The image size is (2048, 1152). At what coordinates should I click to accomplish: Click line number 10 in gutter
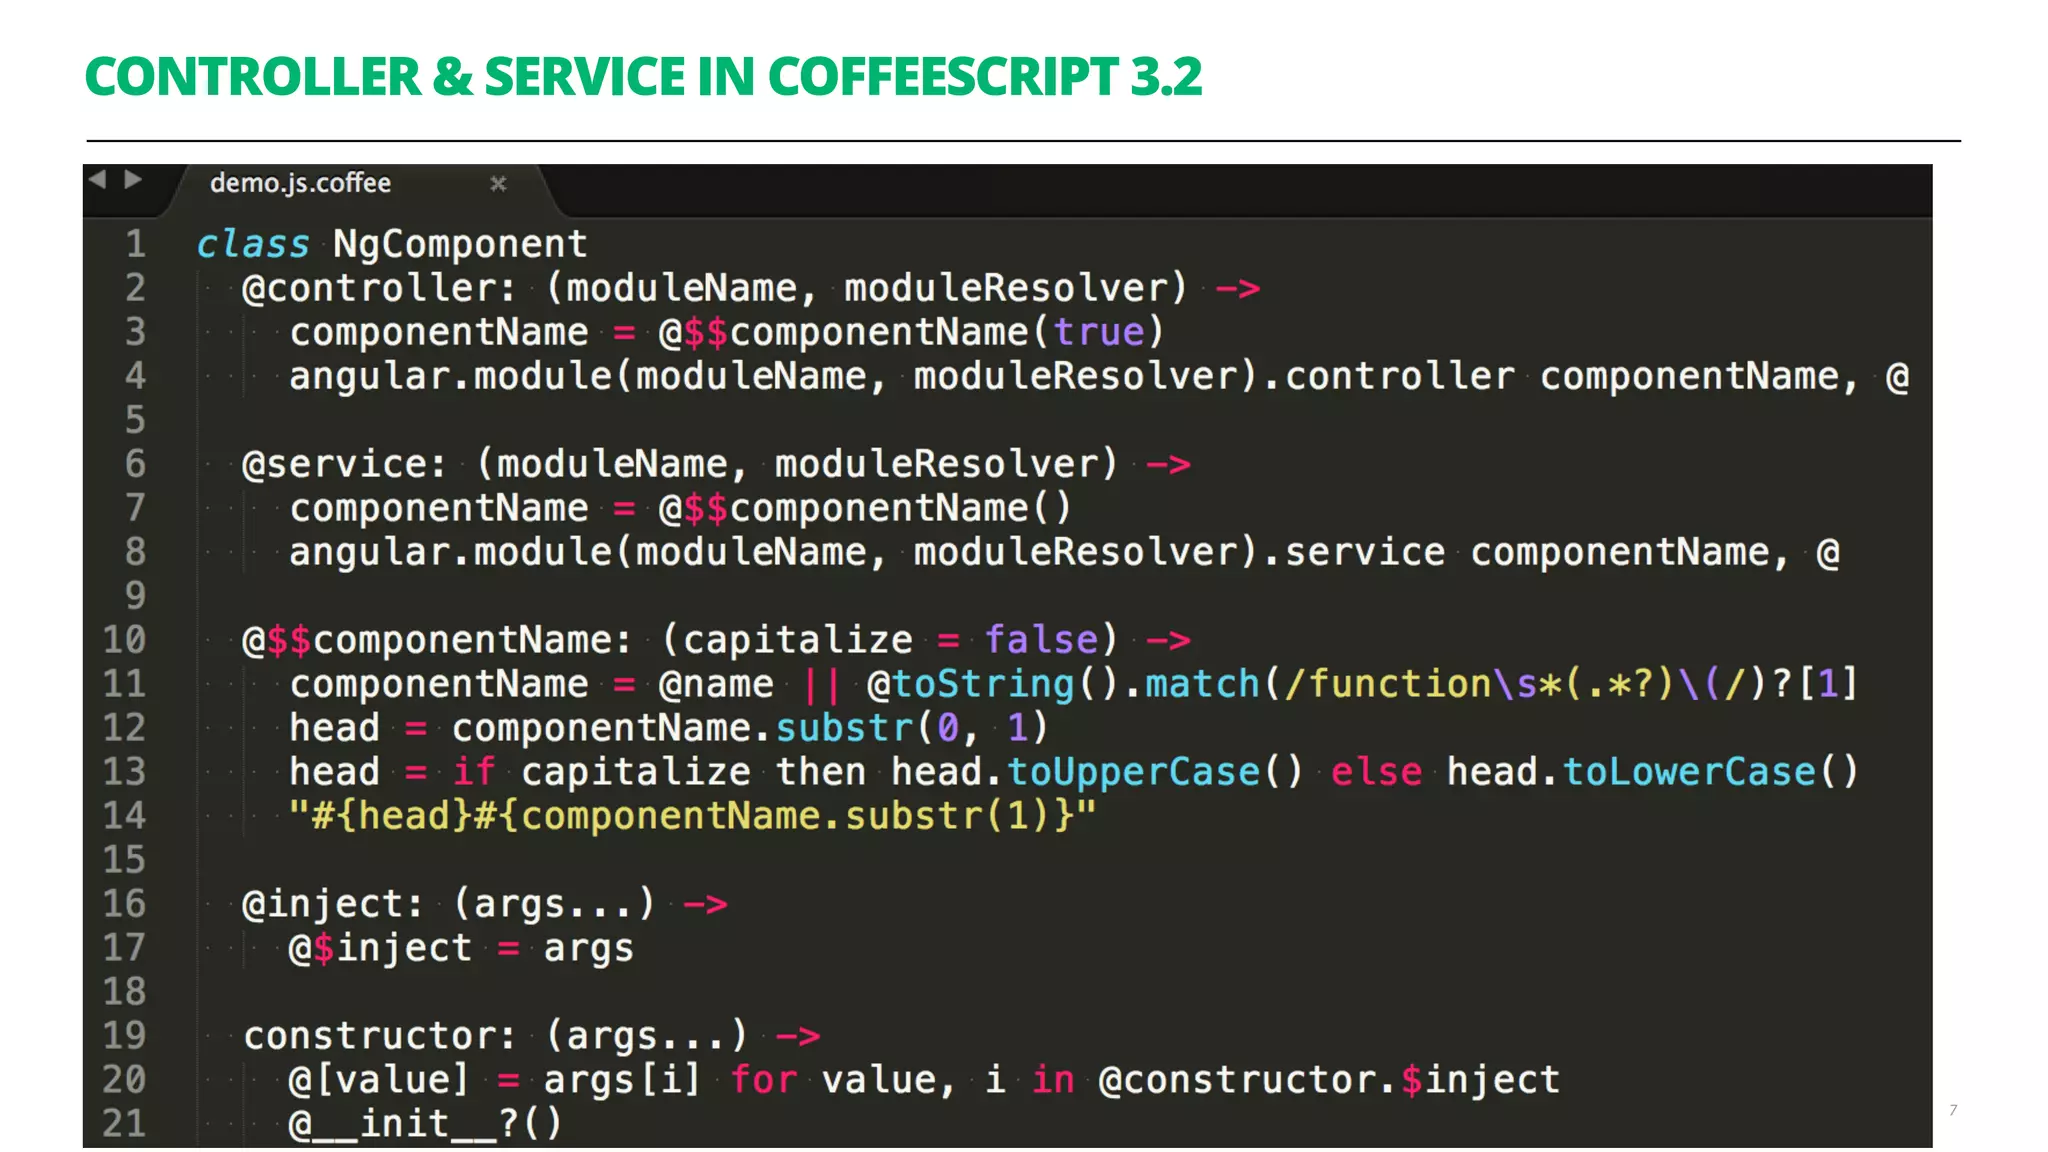(124, 640)
